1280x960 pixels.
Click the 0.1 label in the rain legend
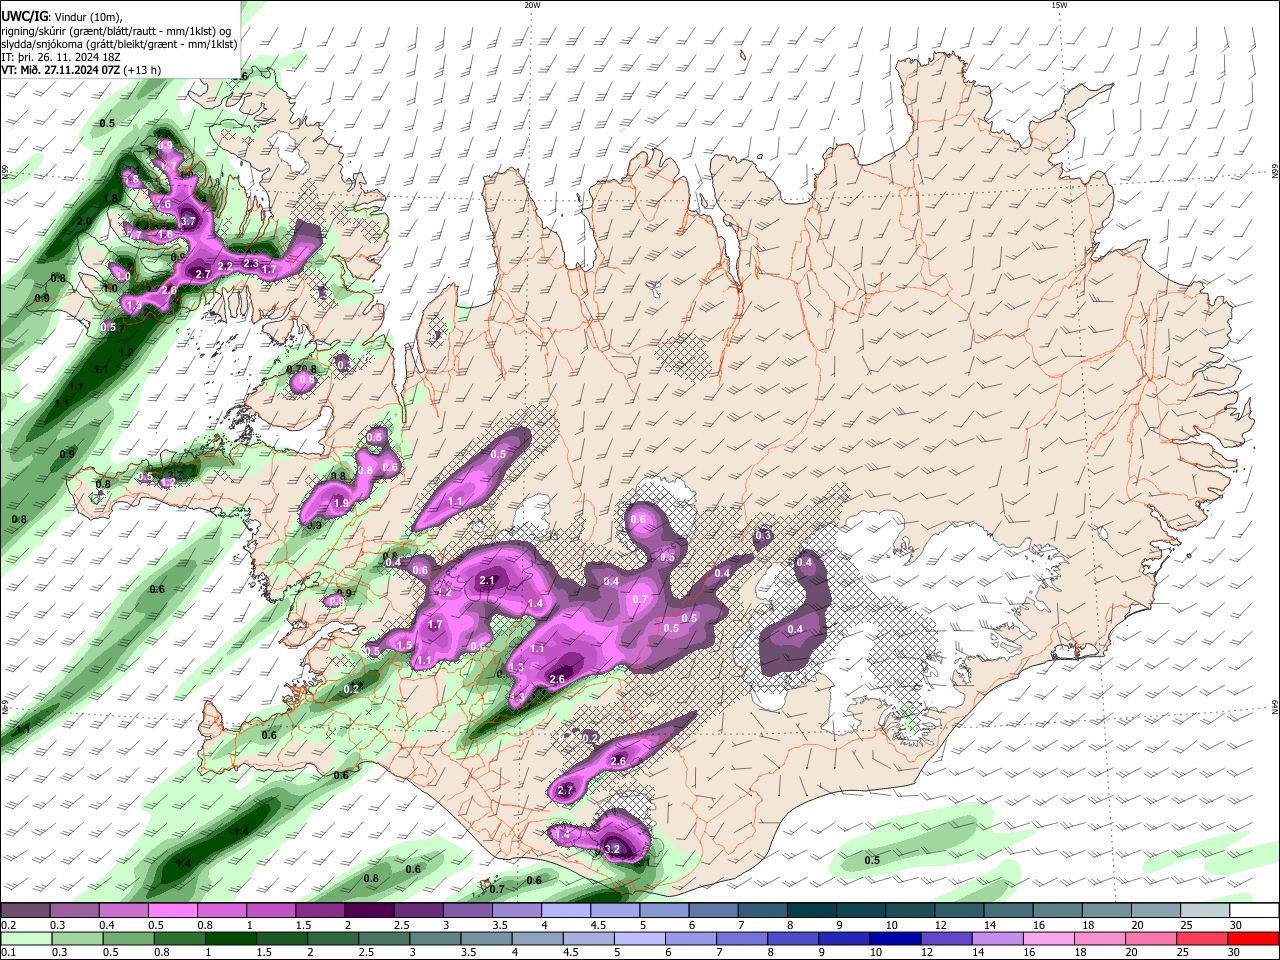(7, 953)
